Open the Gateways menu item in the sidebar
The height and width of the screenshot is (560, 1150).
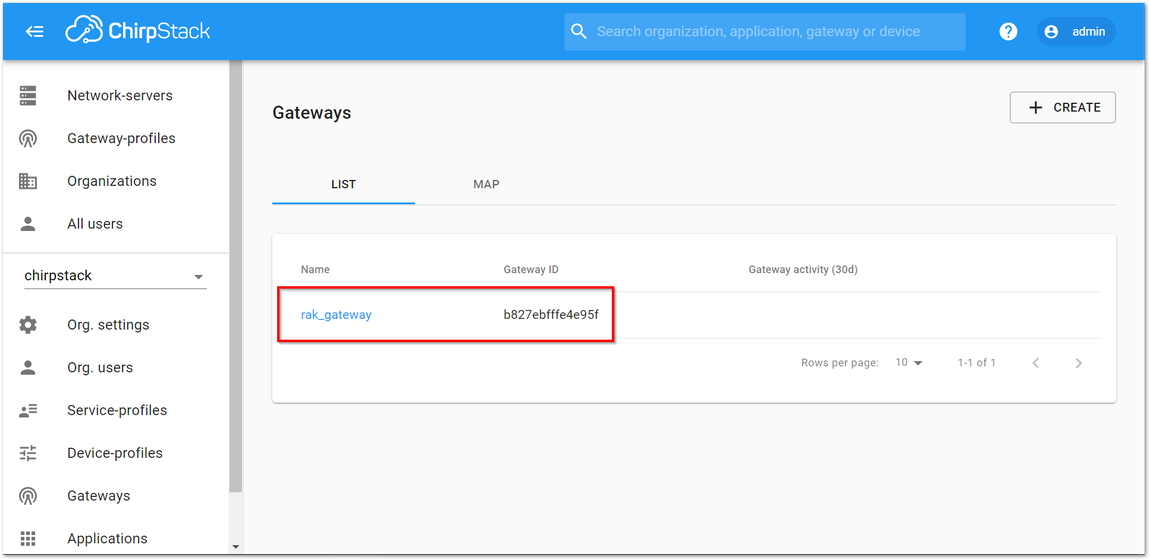tap(116, 496)
